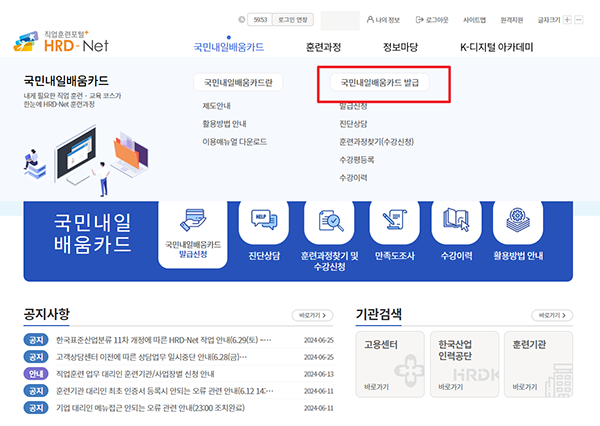This screenshot has width=600, height=426.
Task: Click the 한국산업 인력공단 card
Action: [x=464, y=364]
